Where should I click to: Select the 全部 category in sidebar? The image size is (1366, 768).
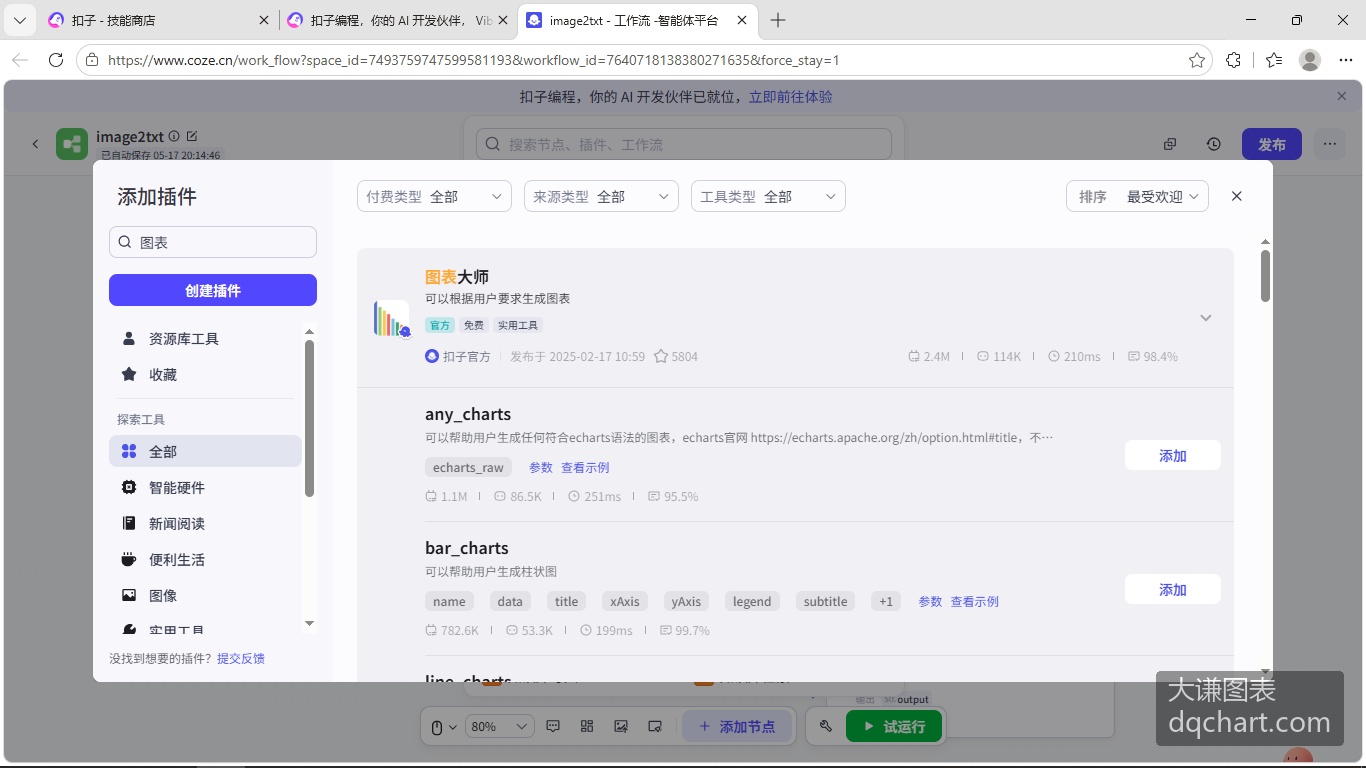(205, 451)
